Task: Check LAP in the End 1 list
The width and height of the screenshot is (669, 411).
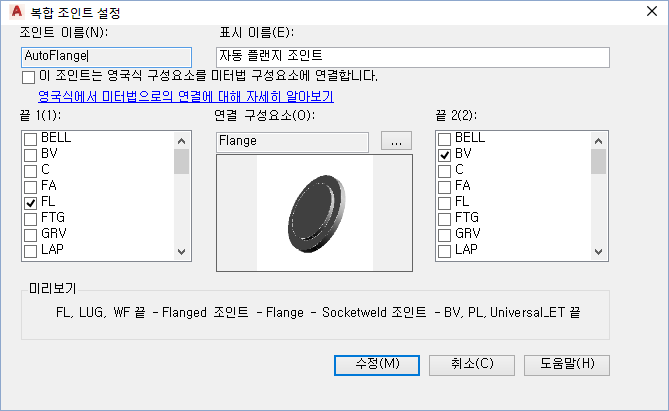Action: coord(31,249)
